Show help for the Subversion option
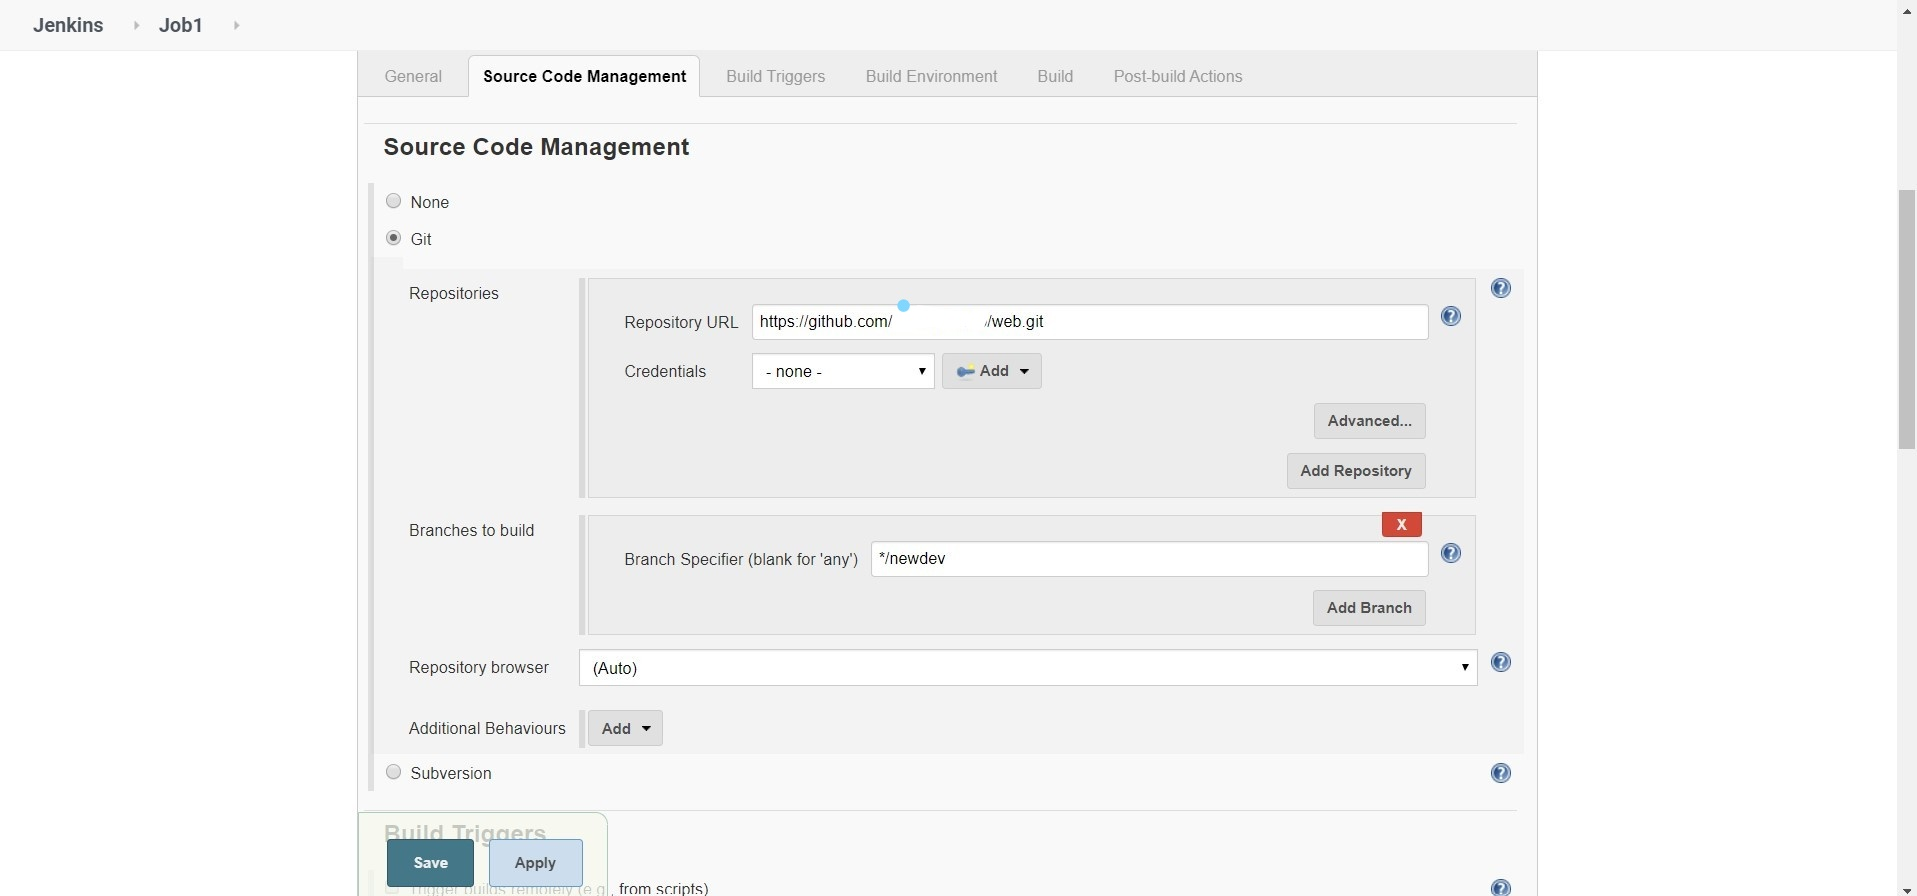Image resolution: width=1917 pixels, height=896 pixels. (x=1500, y=773)
